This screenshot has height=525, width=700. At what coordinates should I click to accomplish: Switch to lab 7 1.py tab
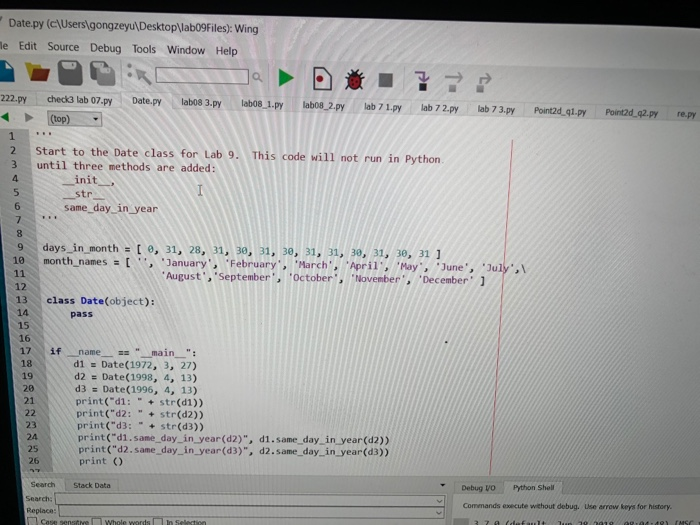[x=383, y=107]
